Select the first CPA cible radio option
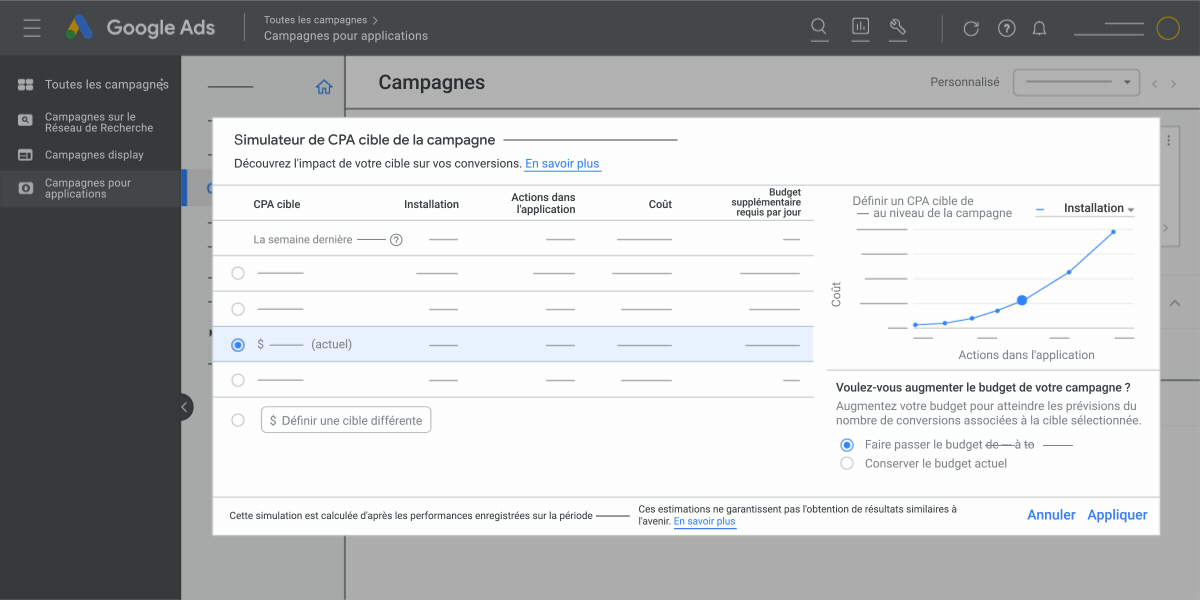The height and width of the screenshot is (600, 1200). (238, 273)
